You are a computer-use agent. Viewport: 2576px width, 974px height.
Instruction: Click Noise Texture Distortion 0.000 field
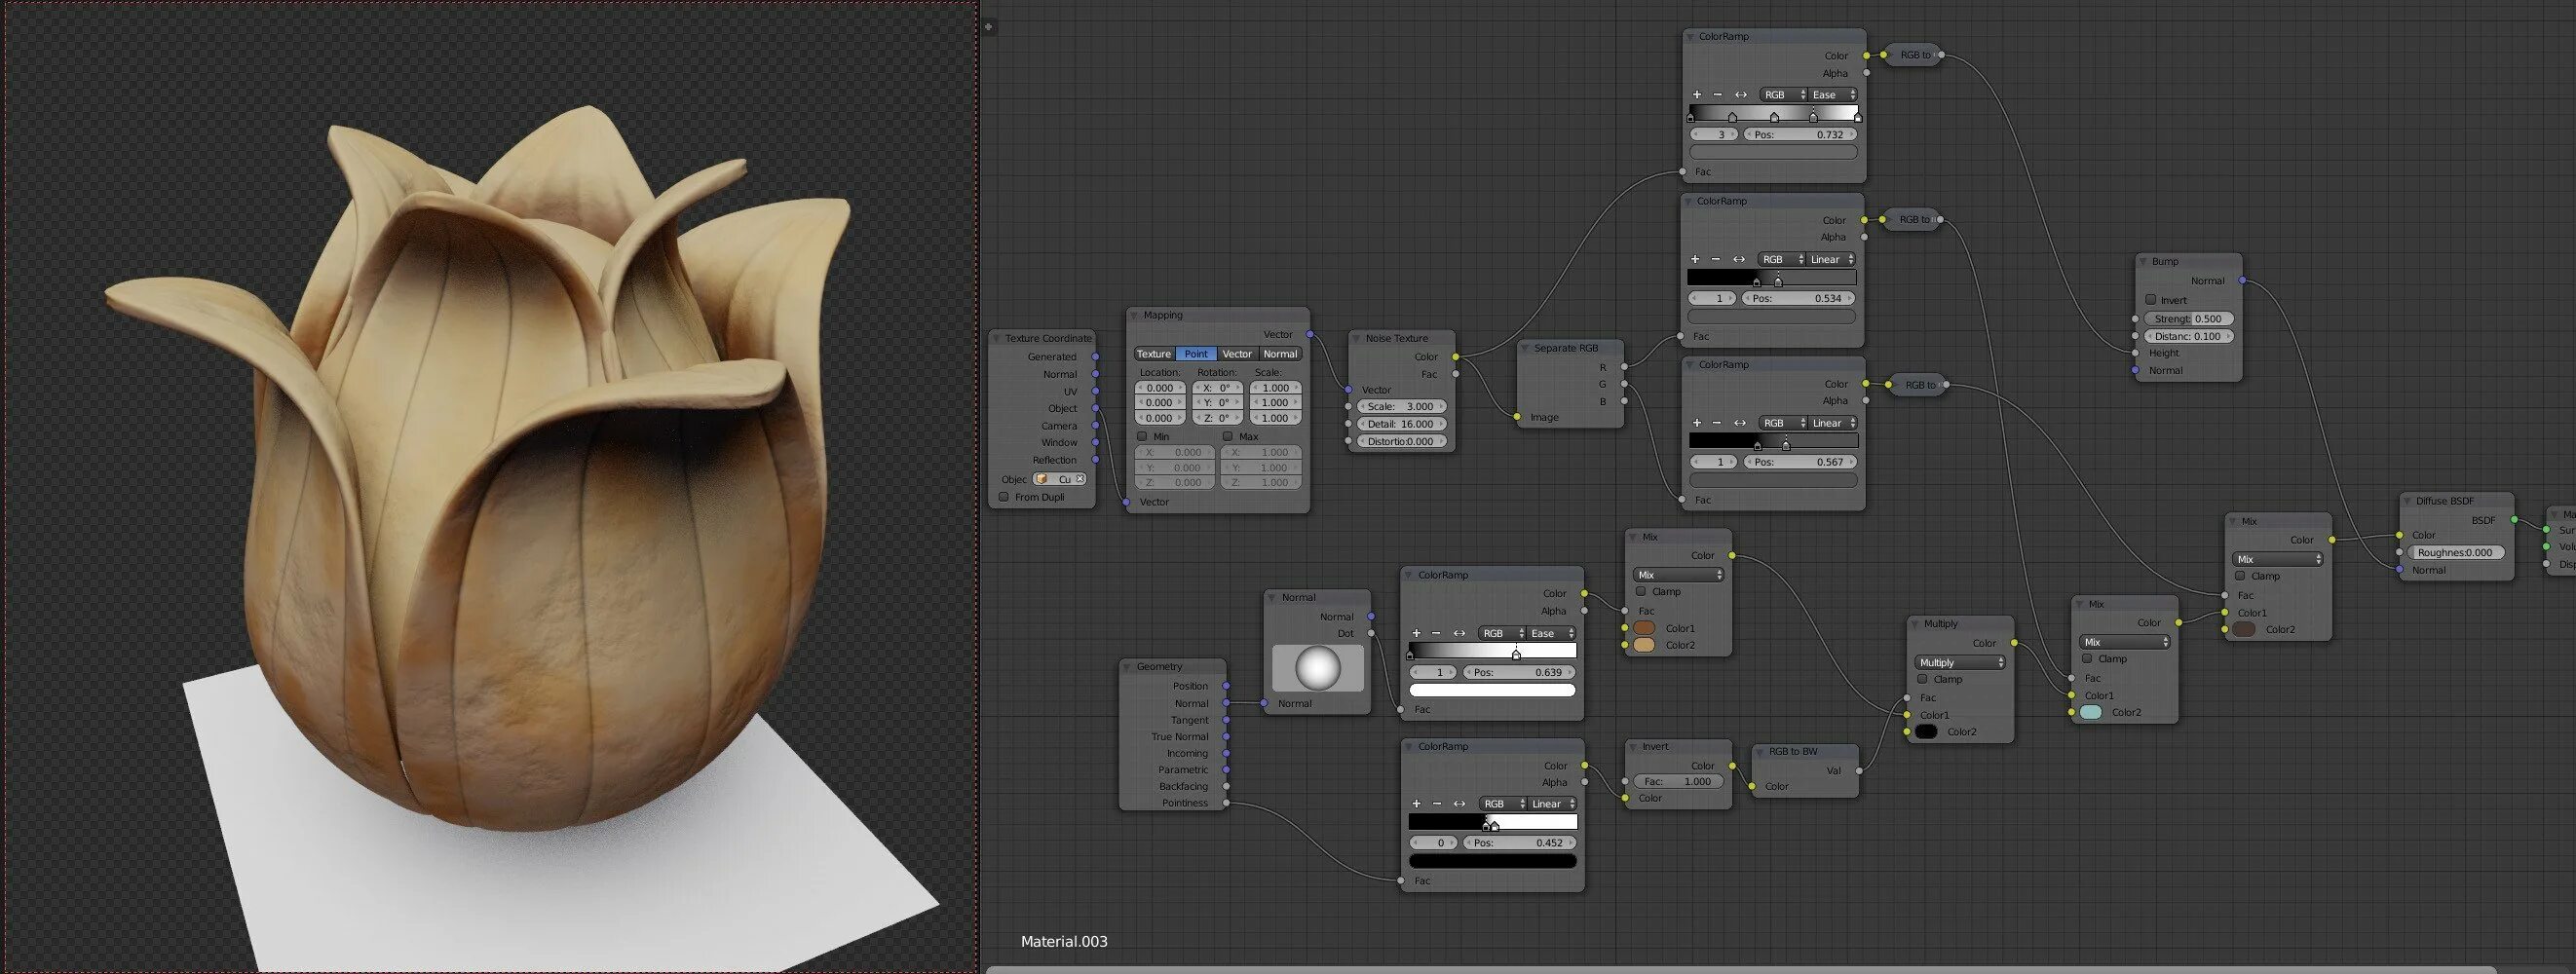pyautogui.click(x=1401, y=441)
